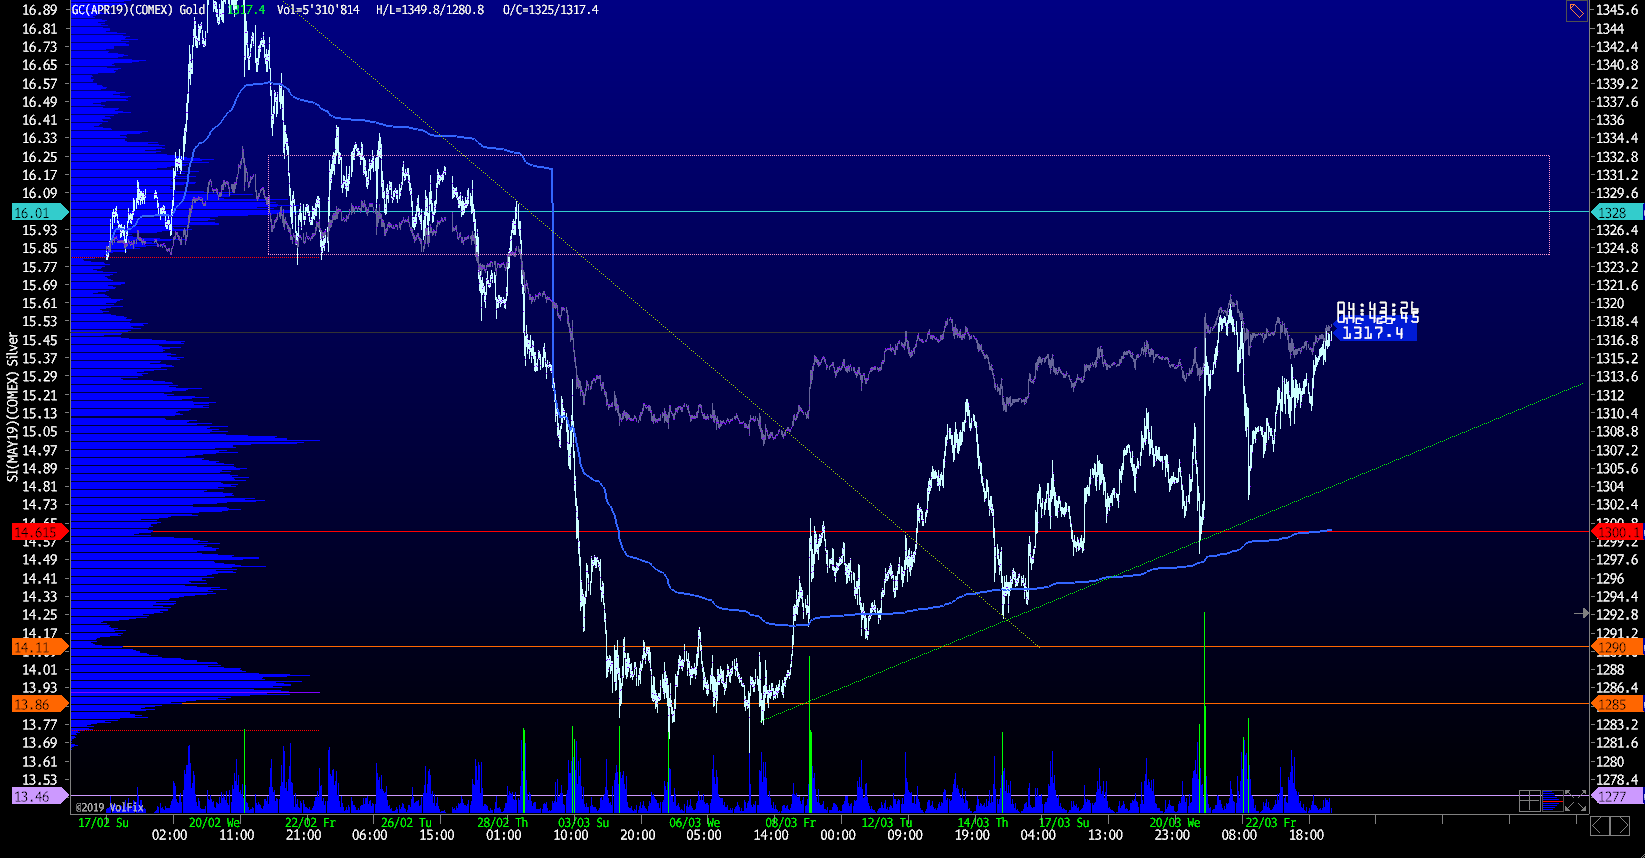Toggle the volume profile histogram icon
Image resolution: width=1645 pixels, height=858 pixels.
pos(1552,800)
